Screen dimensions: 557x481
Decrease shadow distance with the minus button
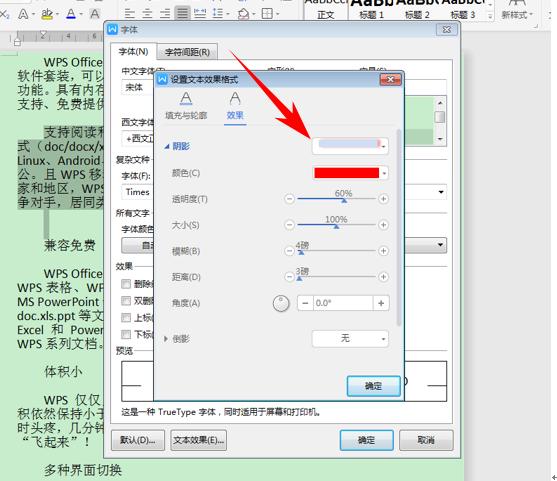point(290,277)
